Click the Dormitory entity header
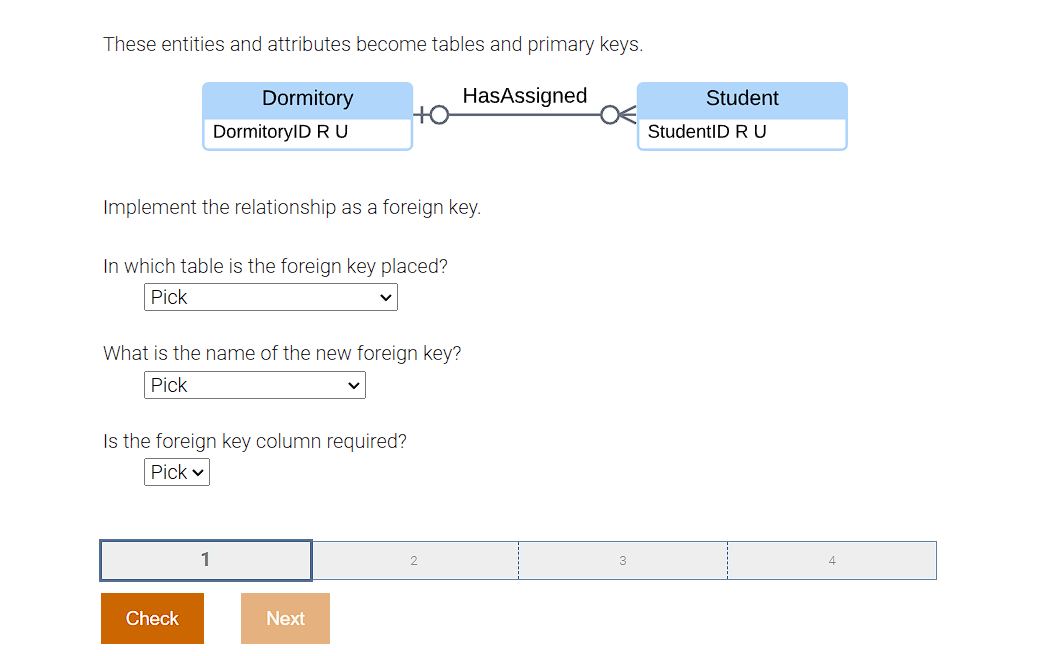The image size is (1061, 656). (x=307, y=97)
